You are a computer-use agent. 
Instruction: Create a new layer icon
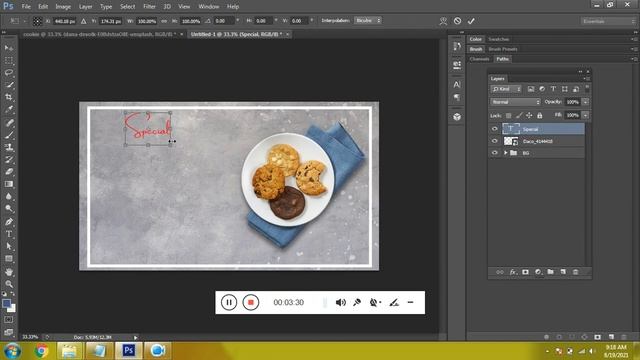point(563,272)
